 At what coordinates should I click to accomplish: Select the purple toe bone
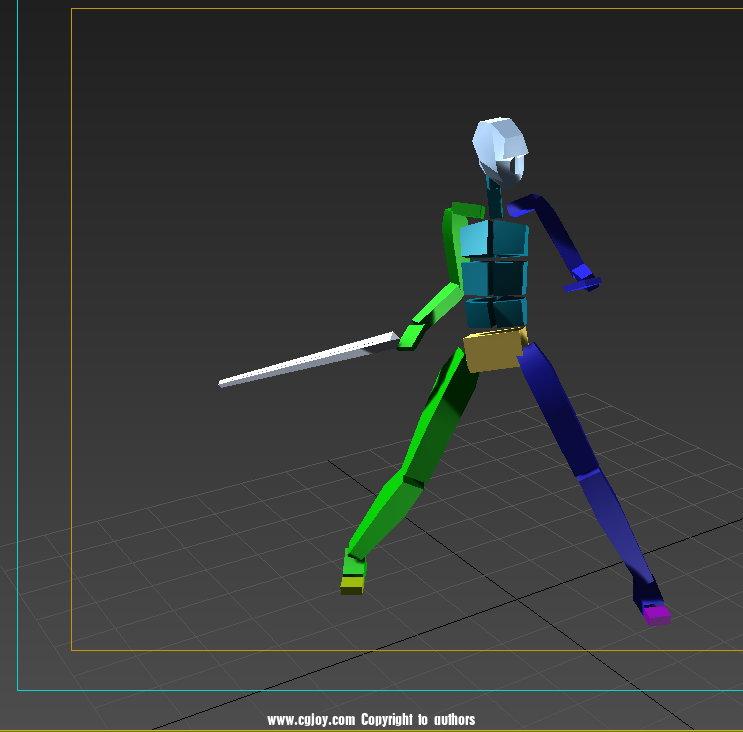coord(656,616)
